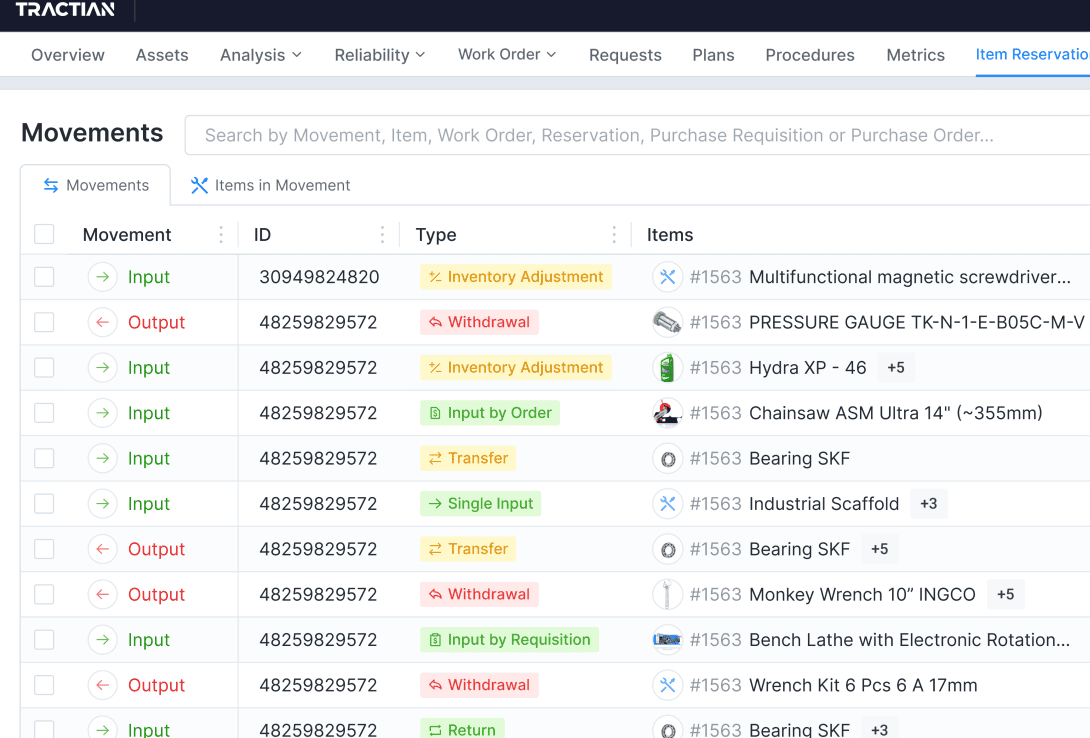Expand +3 more items on Industrial Scaffold row

[929, 503]
